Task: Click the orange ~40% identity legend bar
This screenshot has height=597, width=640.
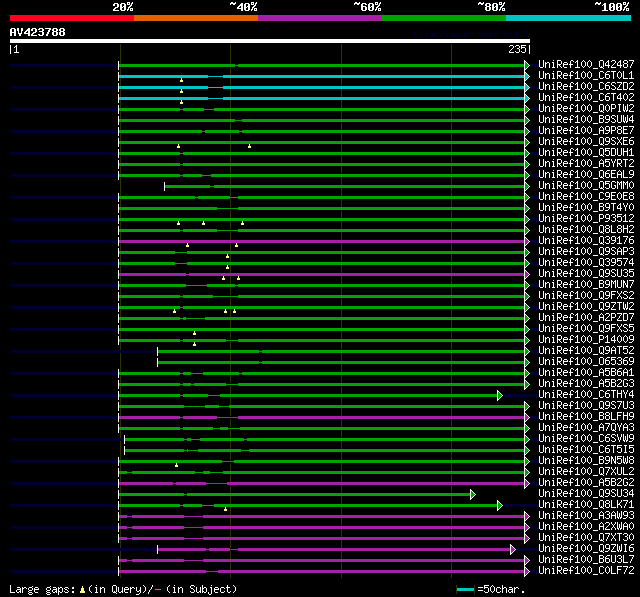Action: [x=196, y=18]
